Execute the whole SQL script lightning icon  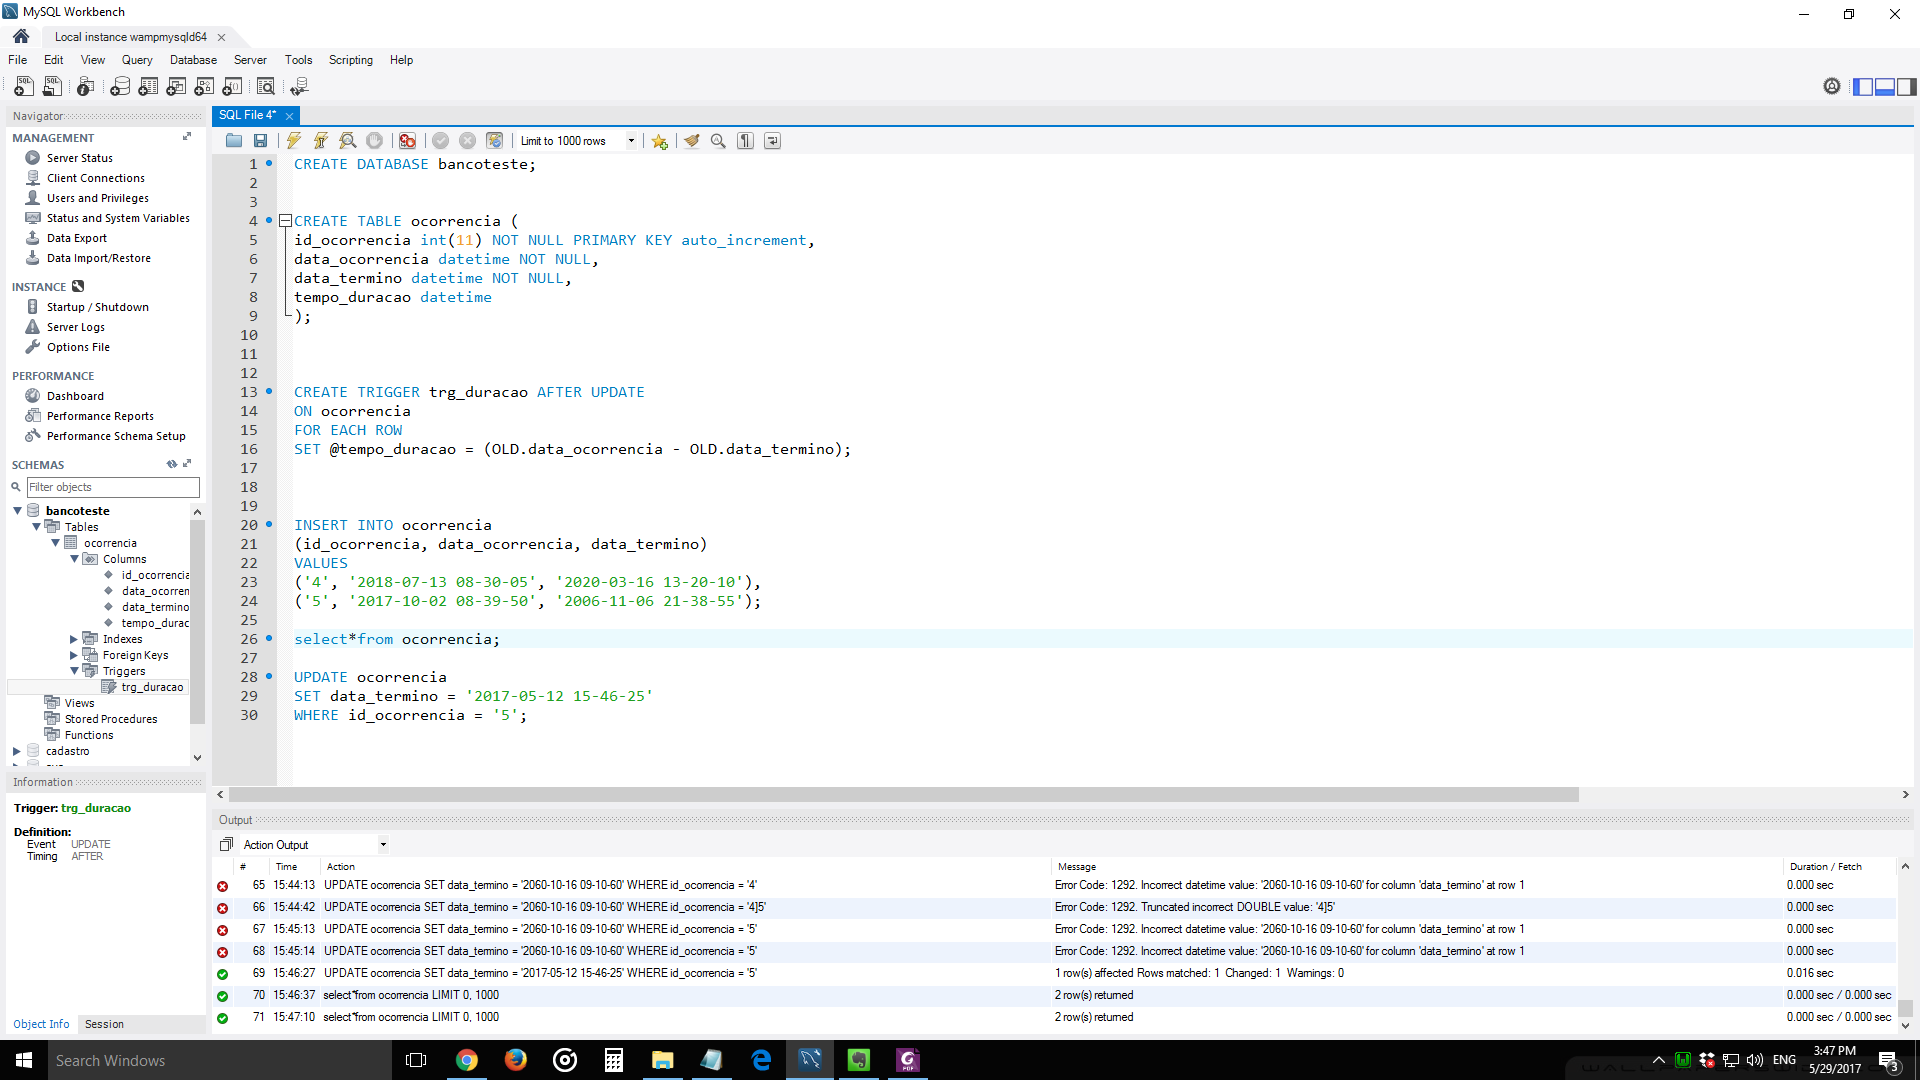[294, 141]
